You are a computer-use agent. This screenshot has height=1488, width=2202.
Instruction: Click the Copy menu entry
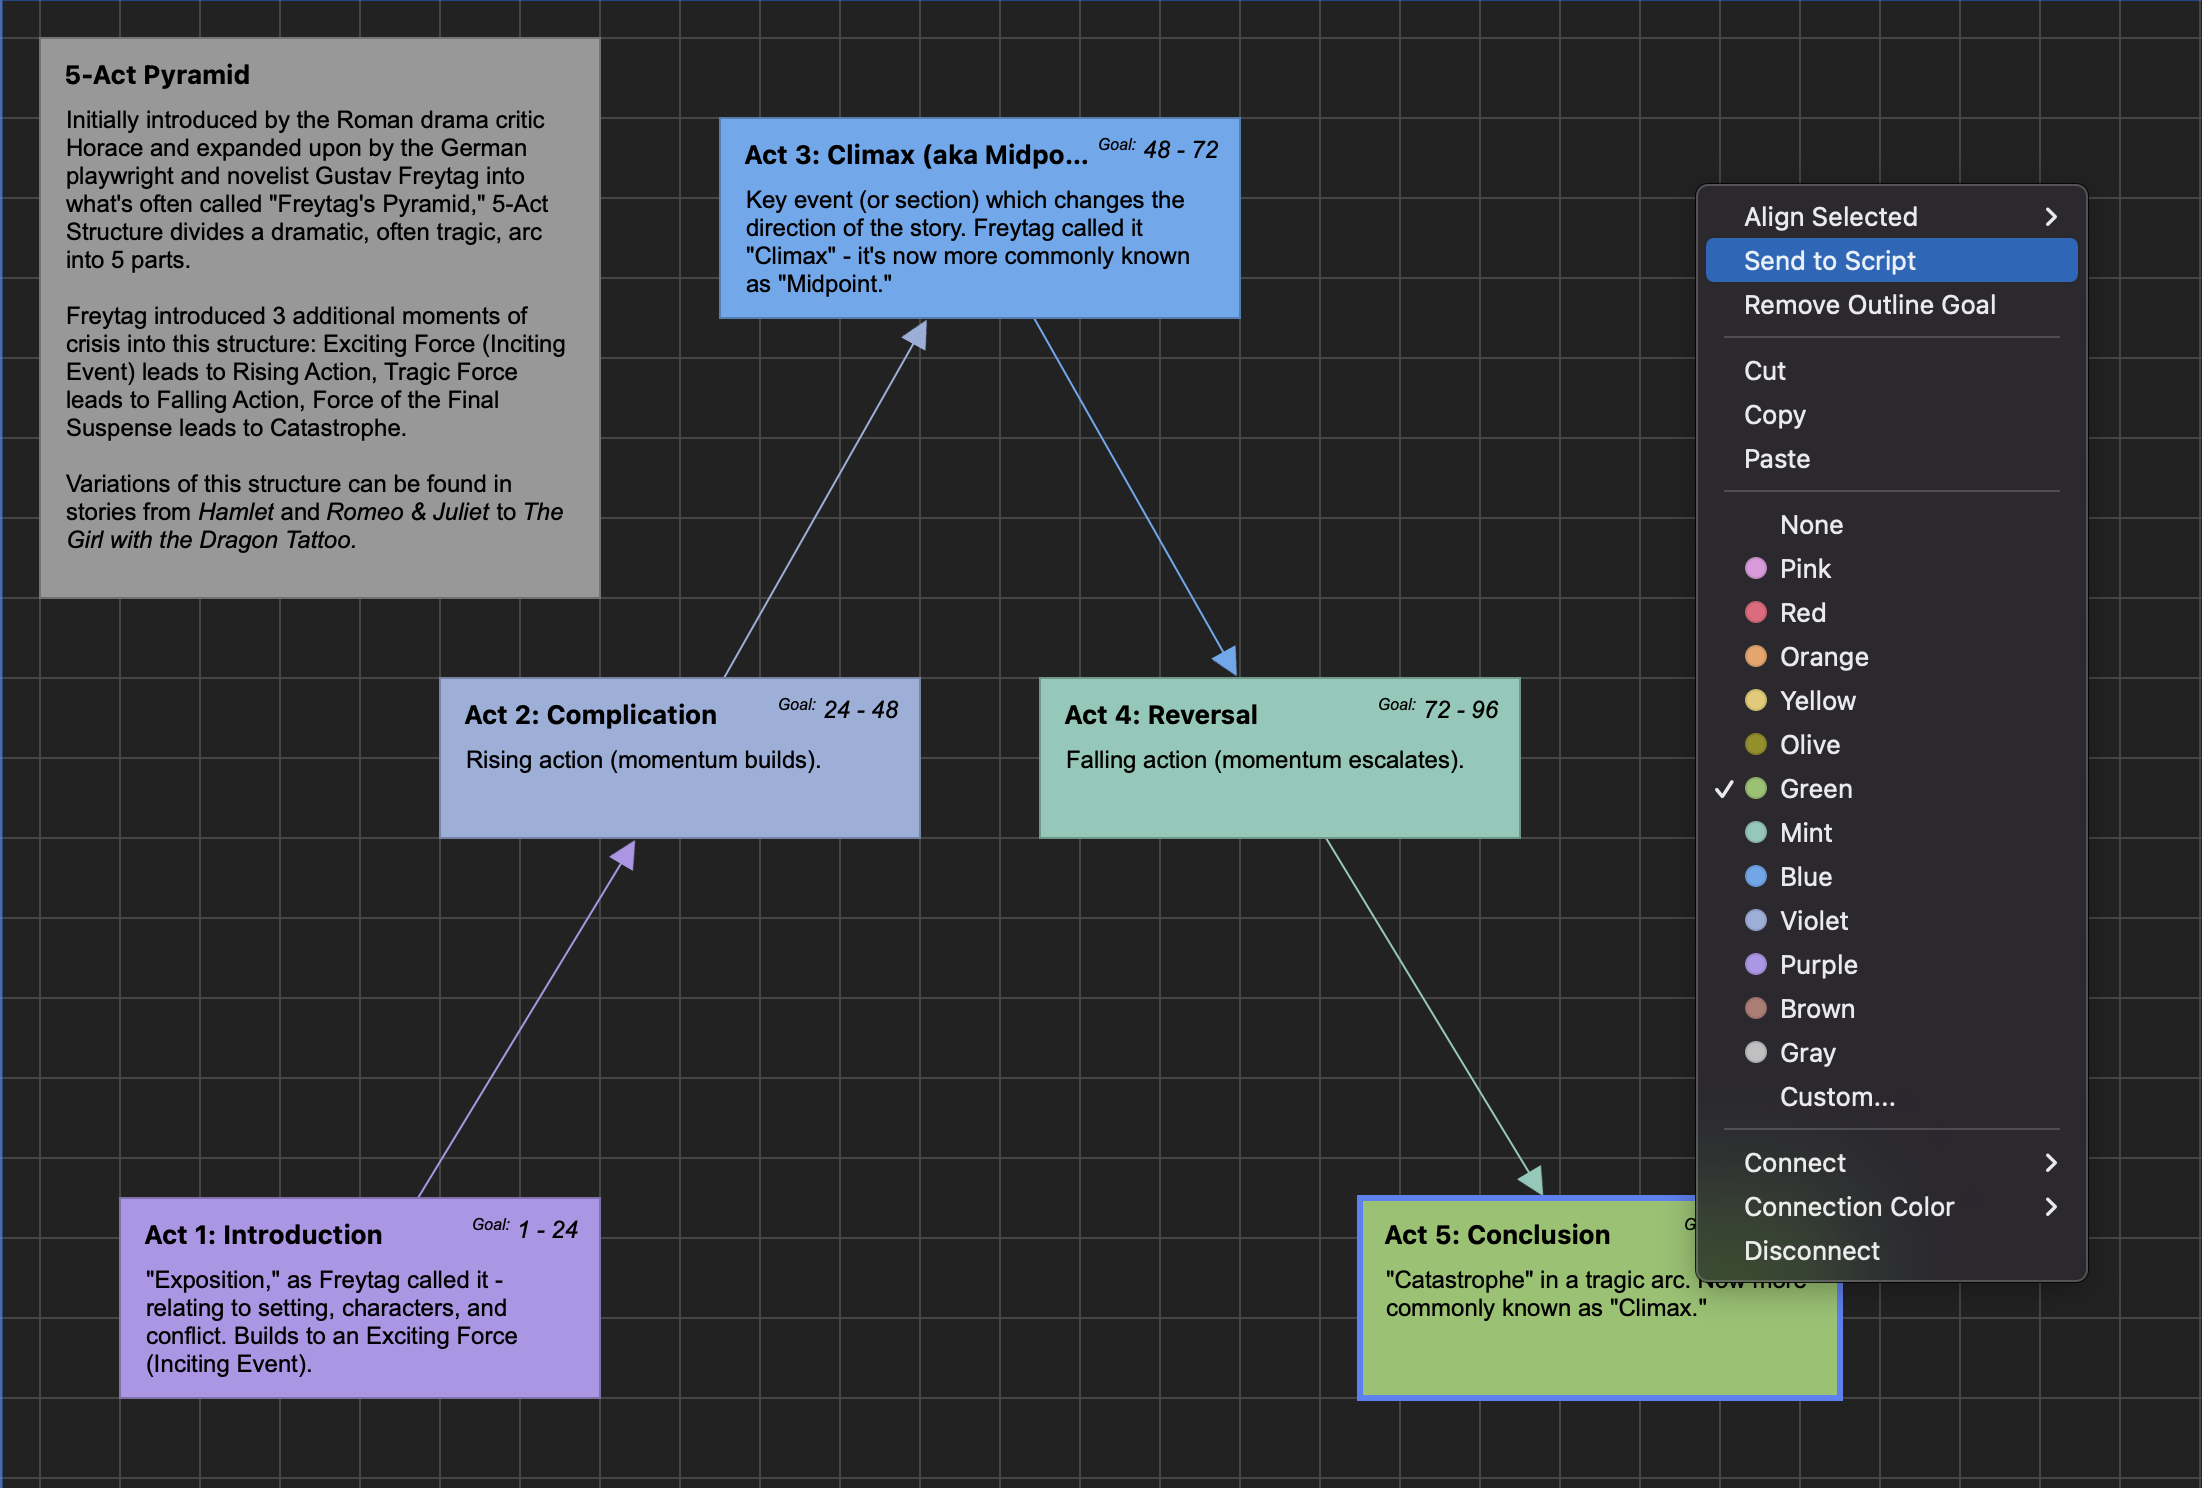pos(1774,415)
